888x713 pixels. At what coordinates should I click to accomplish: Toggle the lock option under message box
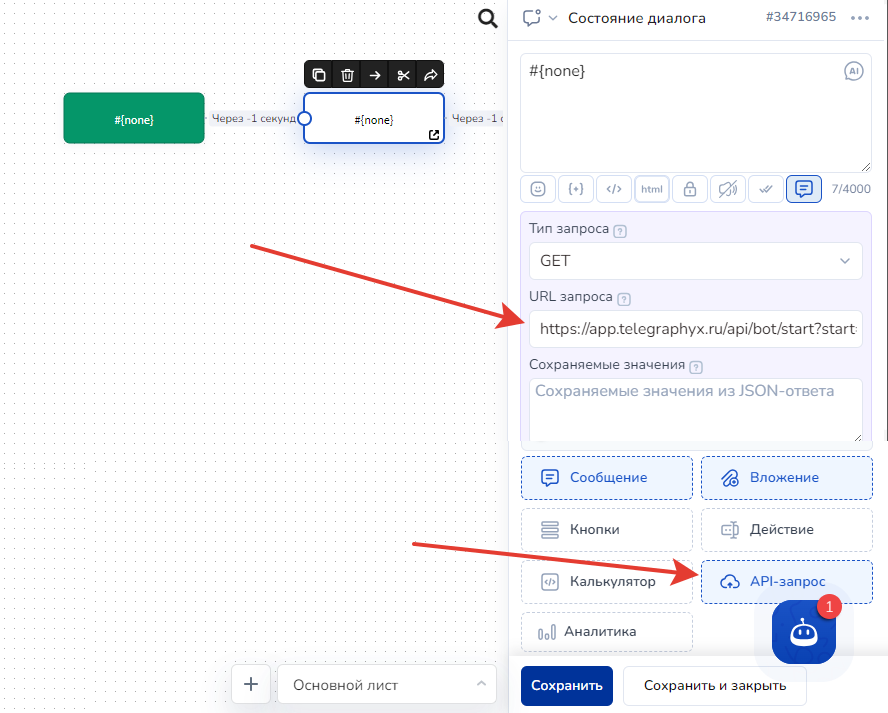[x=690, y=189]
